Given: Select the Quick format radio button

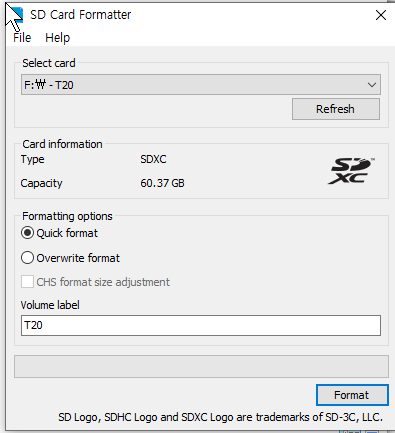Looking at the screenshot, I should (27, 233).
